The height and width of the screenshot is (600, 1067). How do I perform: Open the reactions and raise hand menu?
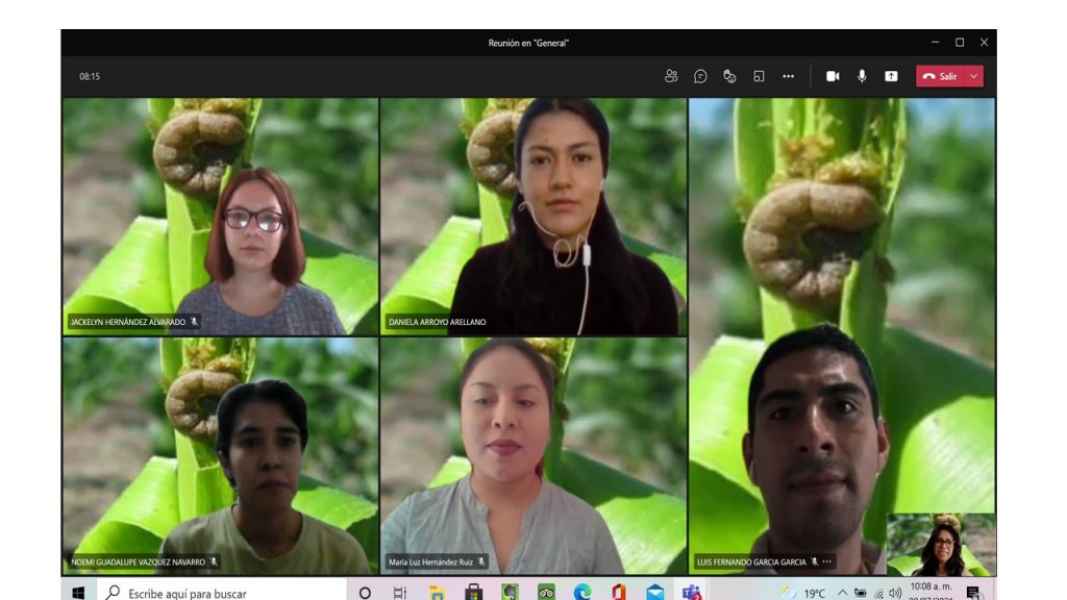[729, 76]
